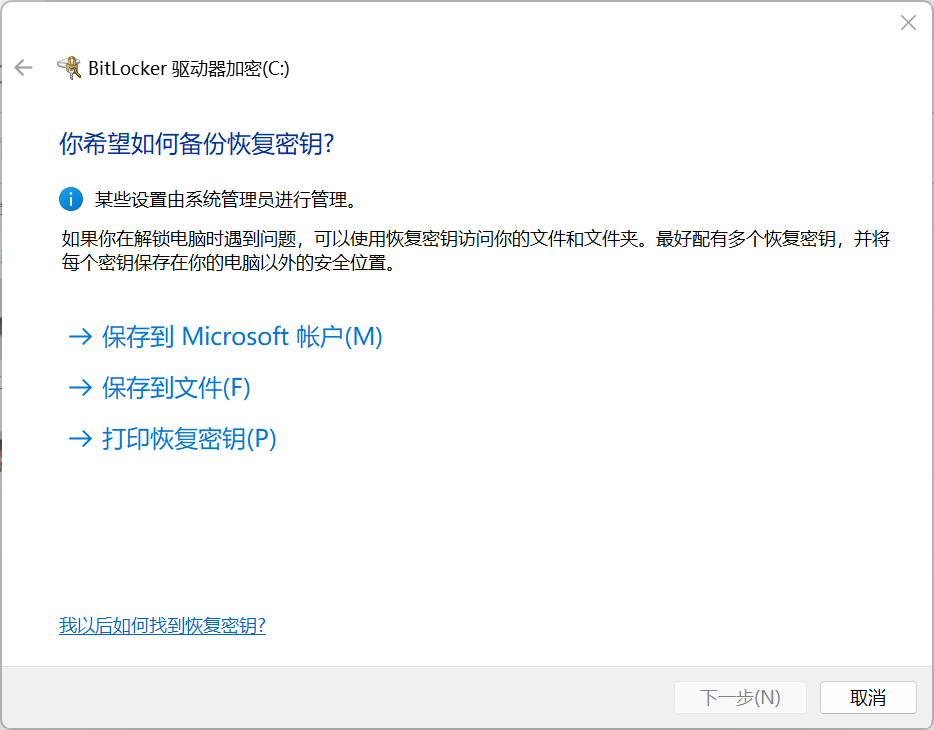Click the heading 你希望如何备份恢复密钥?
This screenshot has width=934, height=730.
[197, 143]
